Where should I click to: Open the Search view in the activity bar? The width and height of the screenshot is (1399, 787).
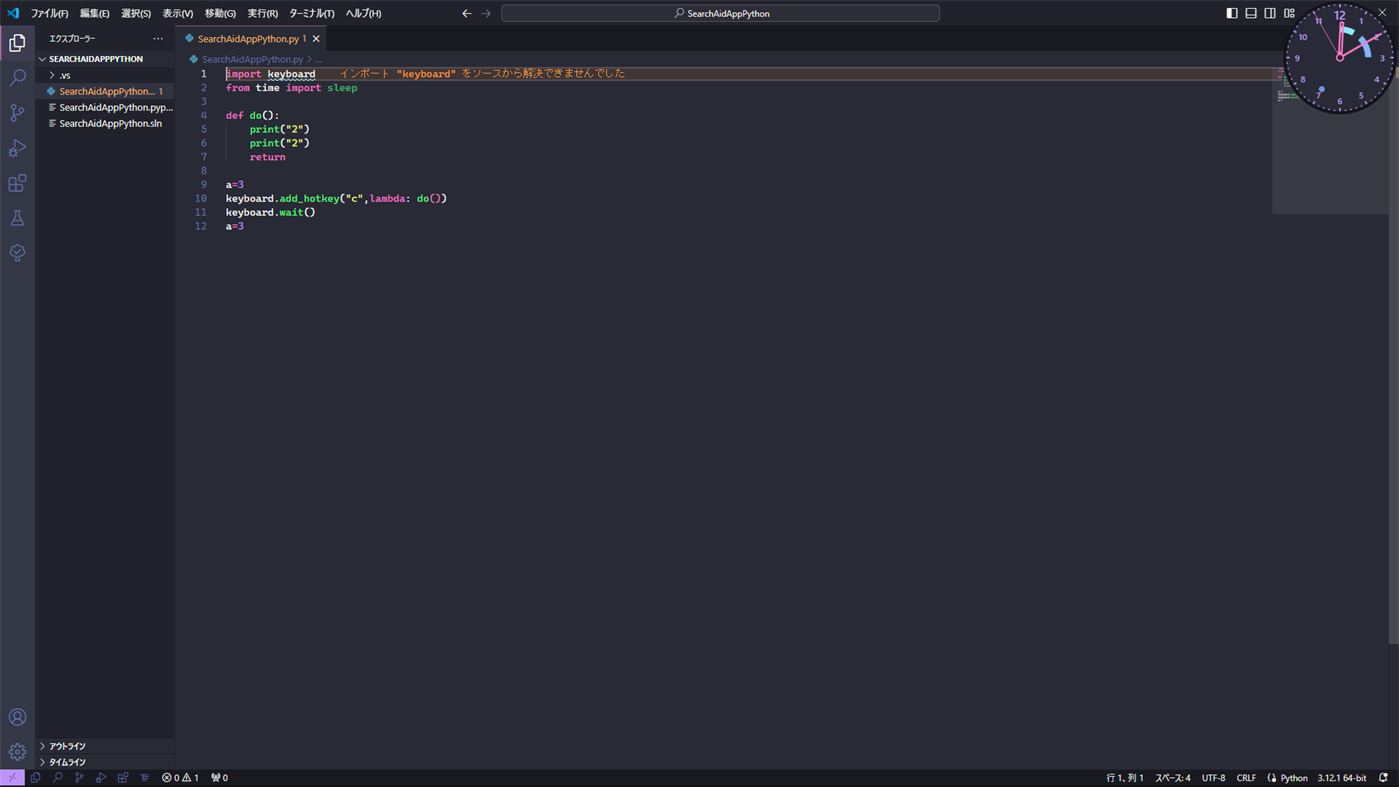[x=17, y=78]
